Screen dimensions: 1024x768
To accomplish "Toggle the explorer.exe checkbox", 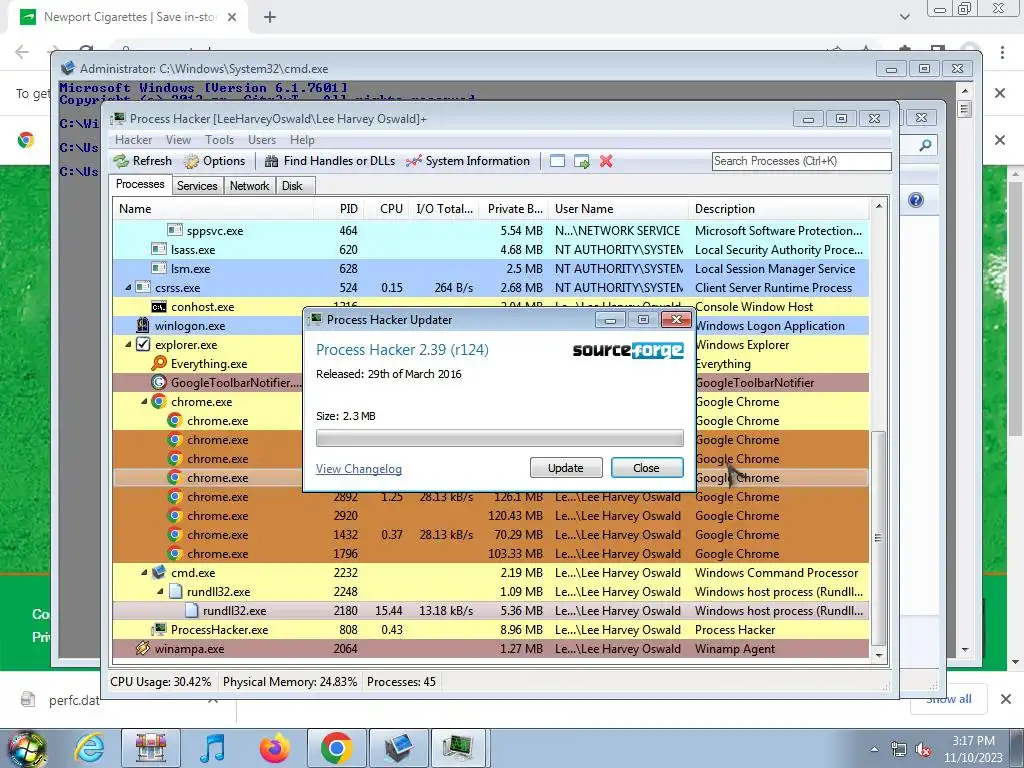I will [x=143, y=344].
